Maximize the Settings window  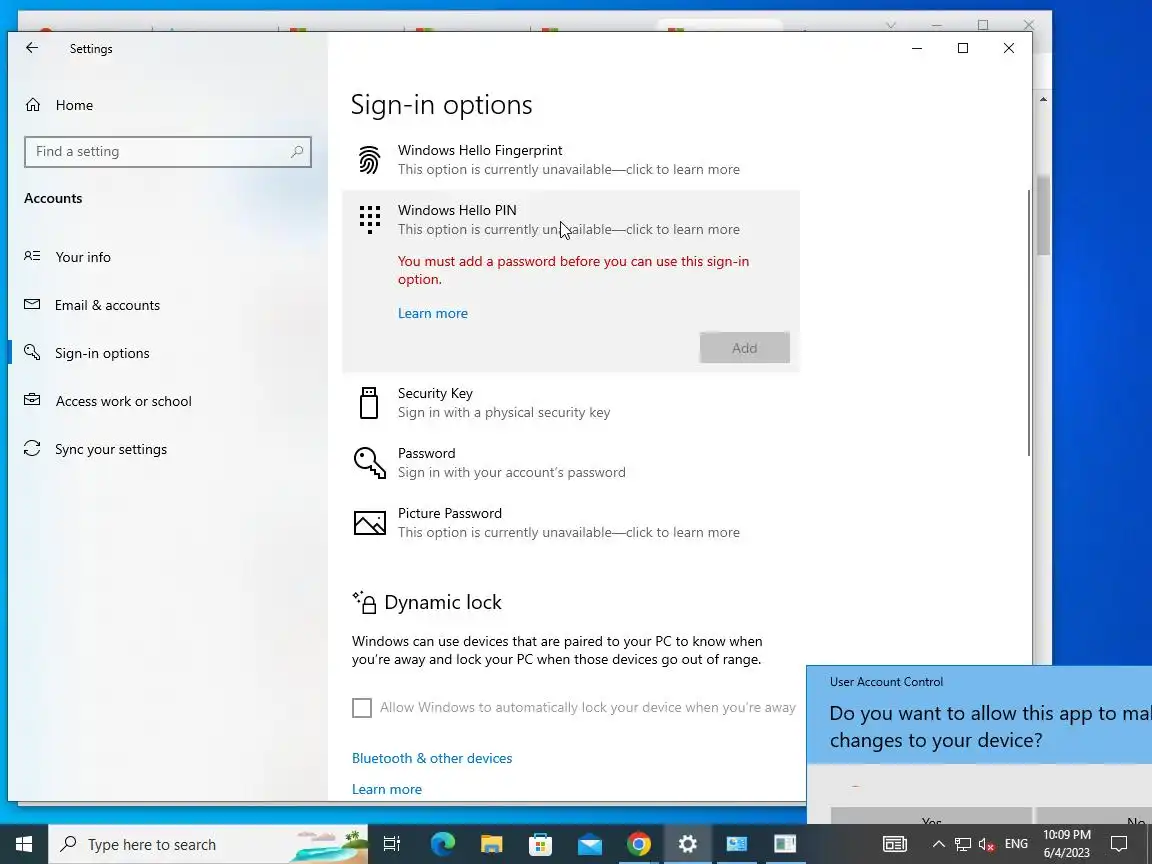tap(962, 48)
